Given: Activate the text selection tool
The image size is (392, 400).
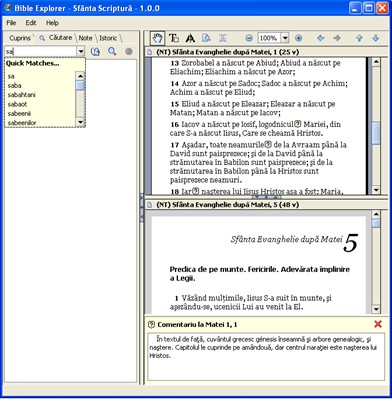Looking at the screenshot, I should pos(173,38).
